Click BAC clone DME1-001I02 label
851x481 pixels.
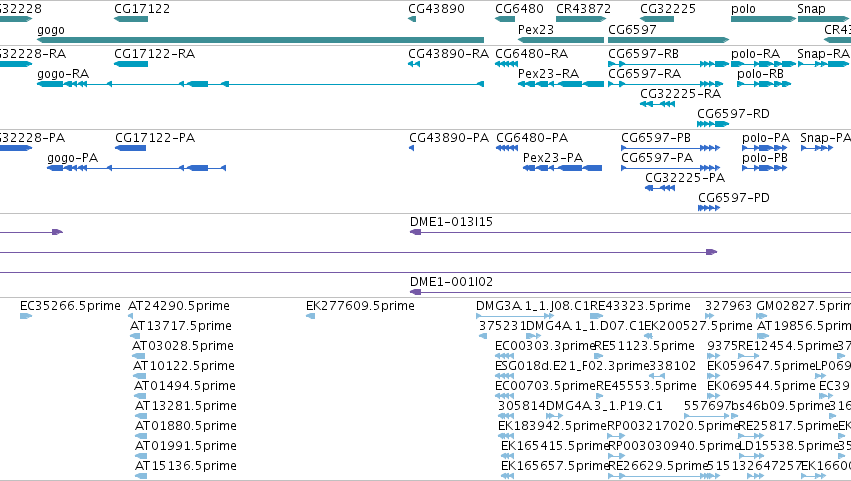(451, 282)
